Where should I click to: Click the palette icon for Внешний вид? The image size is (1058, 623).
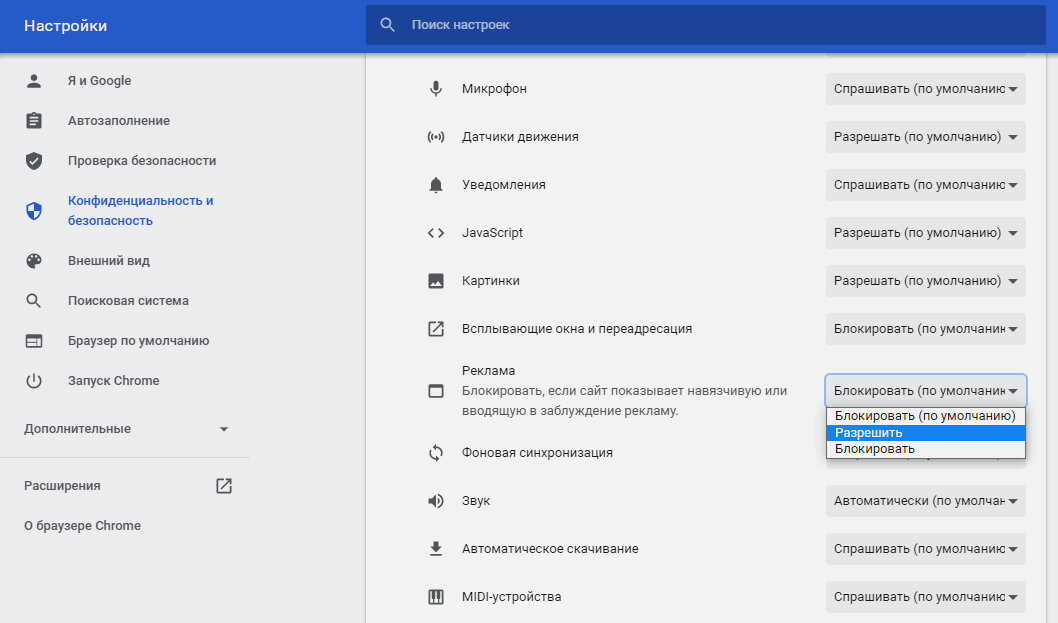[x=34, y=261]
